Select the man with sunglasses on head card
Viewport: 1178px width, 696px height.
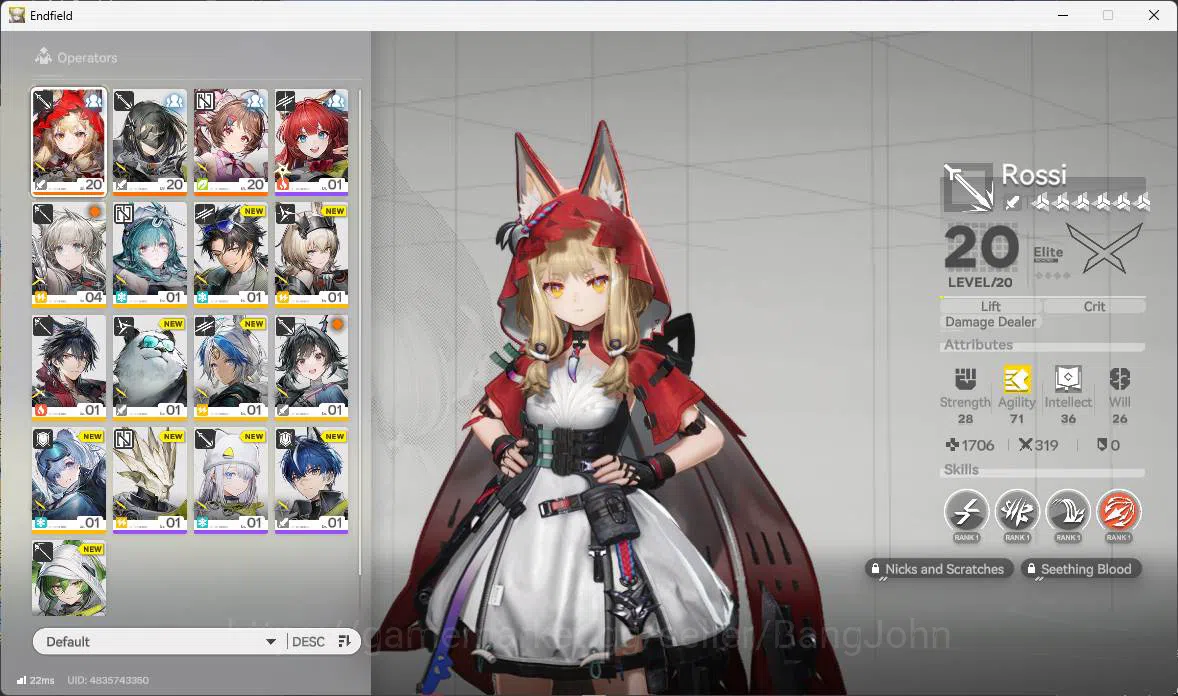pos(231,254)
